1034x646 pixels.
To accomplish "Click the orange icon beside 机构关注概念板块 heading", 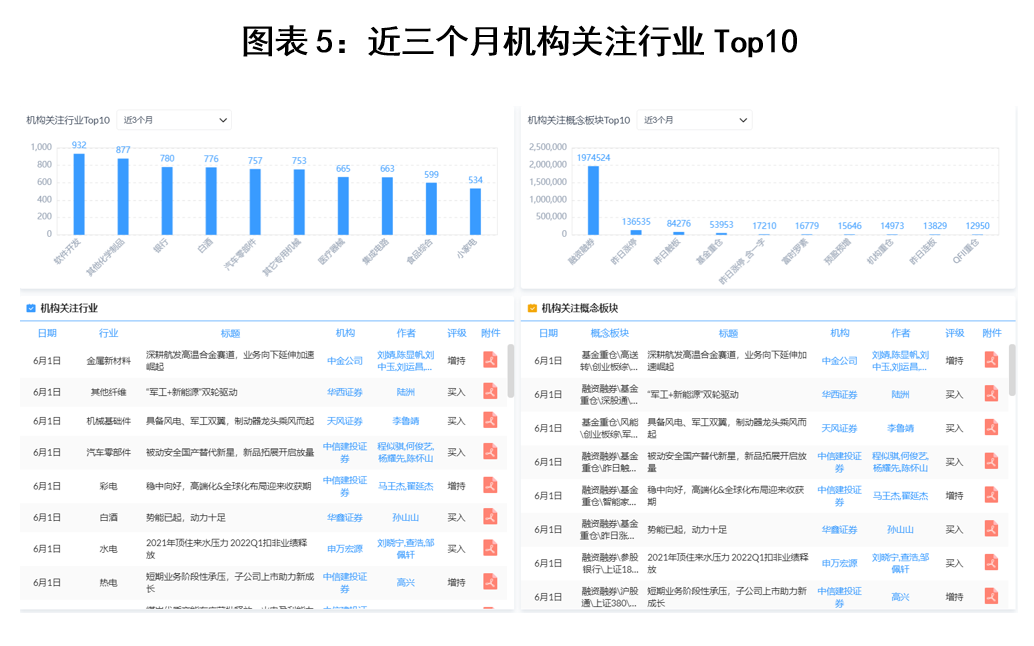I will click(532, 308).
